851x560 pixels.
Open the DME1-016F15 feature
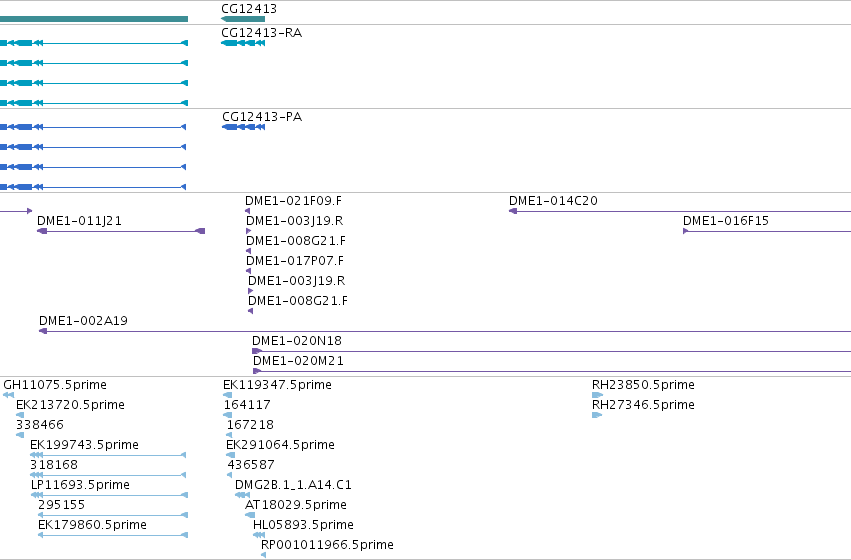coord(726,221)
